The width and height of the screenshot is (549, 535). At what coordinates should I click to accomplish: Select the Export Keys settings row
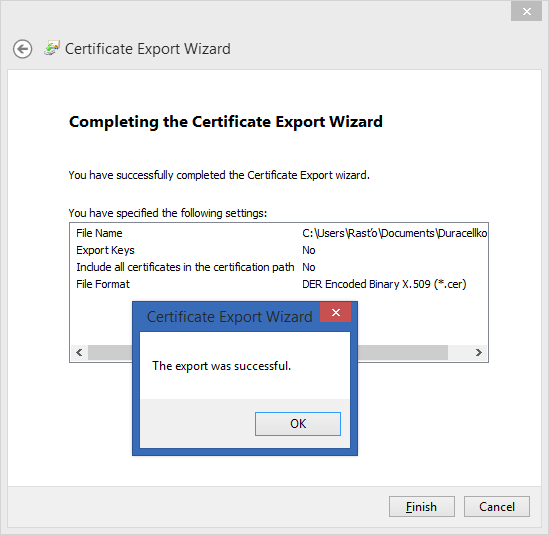pos(279,250)
